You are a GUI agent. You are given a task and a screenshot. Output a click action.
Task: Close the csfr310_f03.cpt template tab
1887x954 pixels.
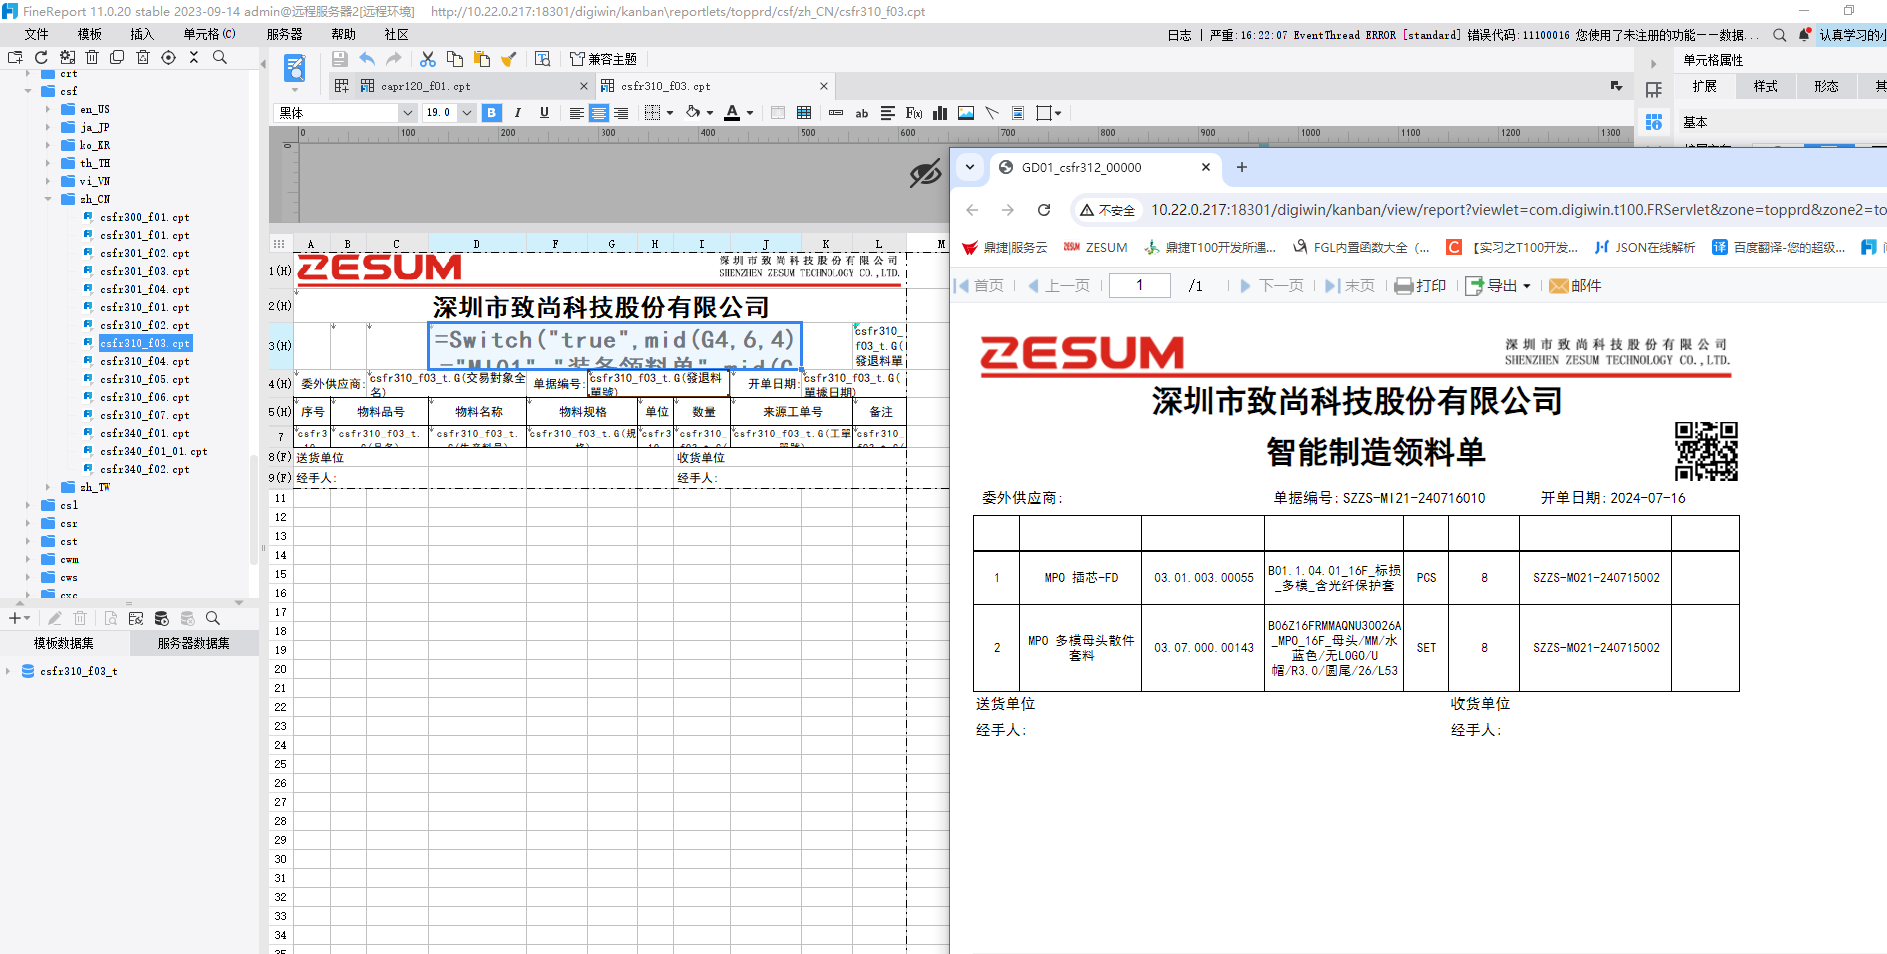[824, 86]
